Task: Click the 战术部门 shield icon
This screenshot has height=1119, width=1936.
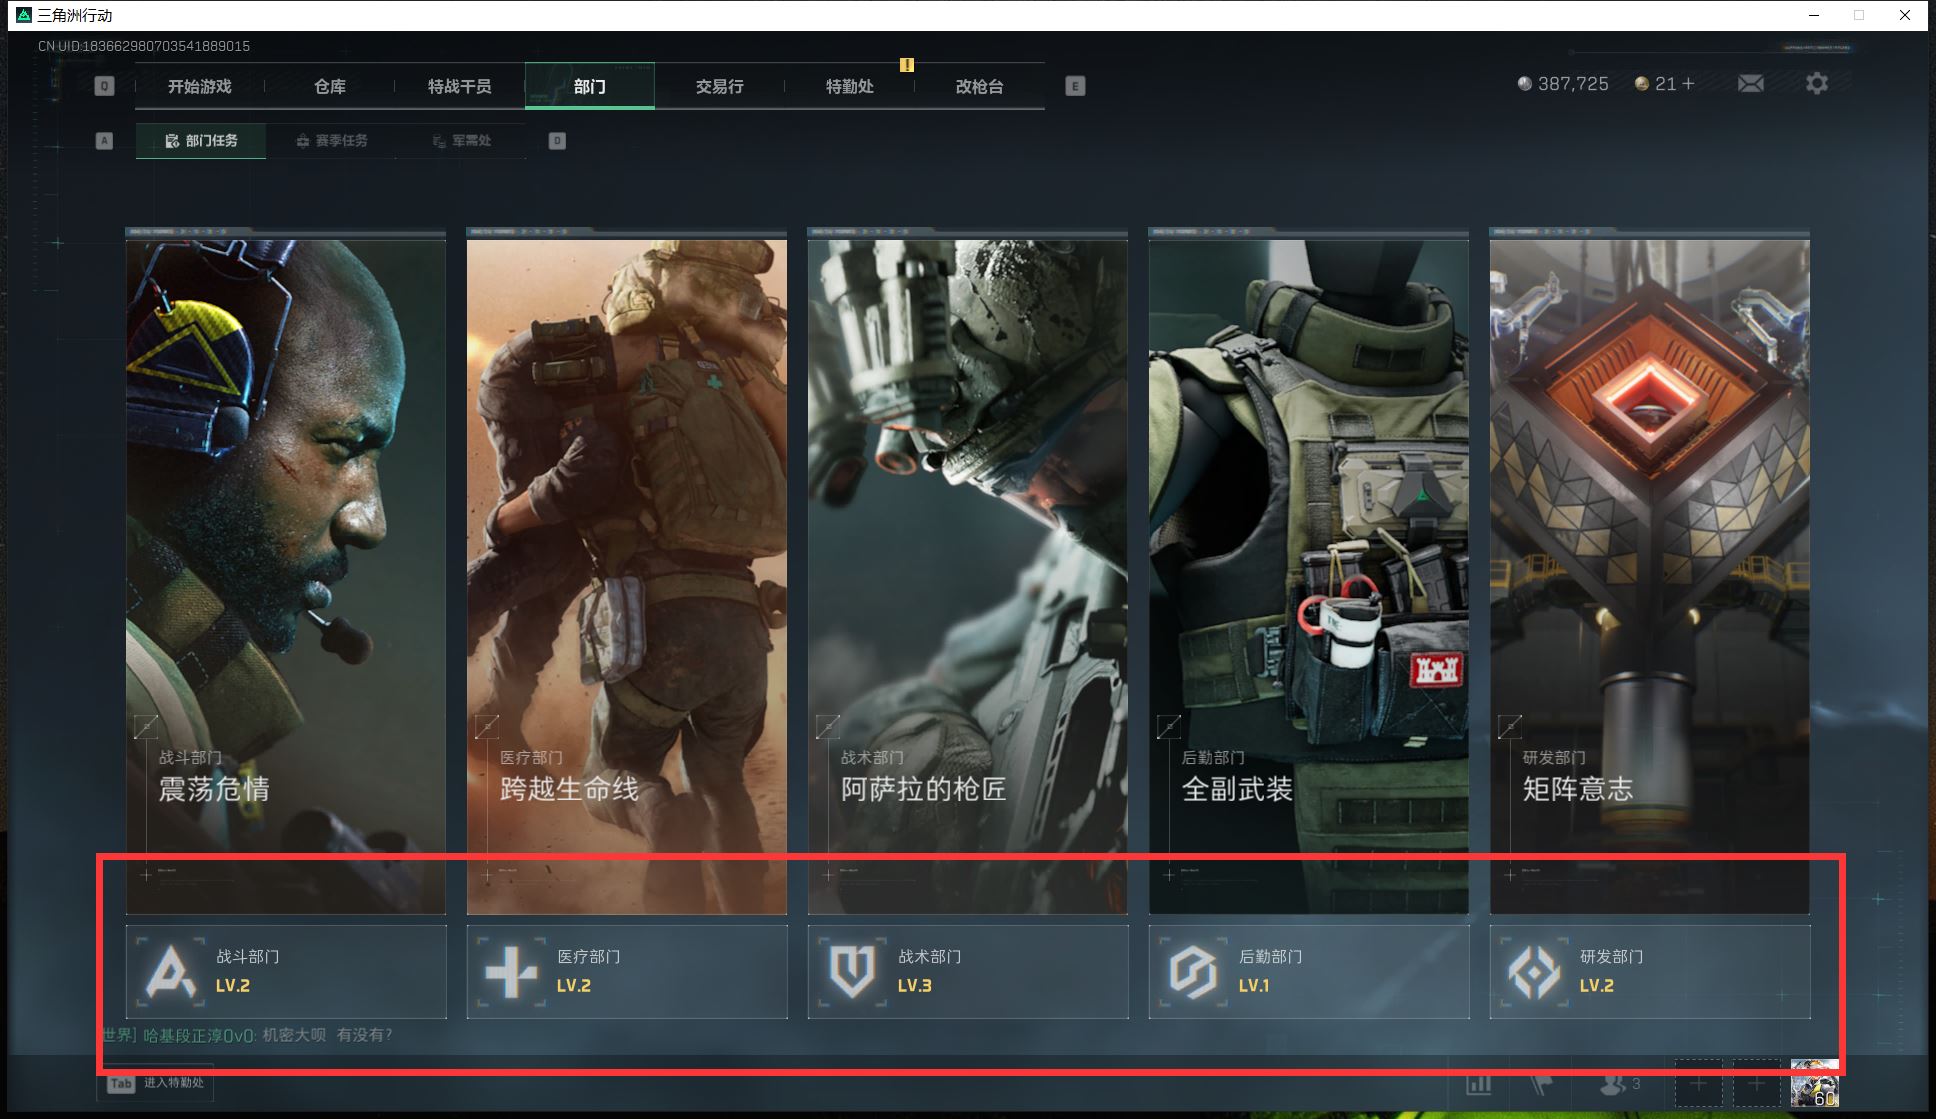Action: click(x=852, y=971)
